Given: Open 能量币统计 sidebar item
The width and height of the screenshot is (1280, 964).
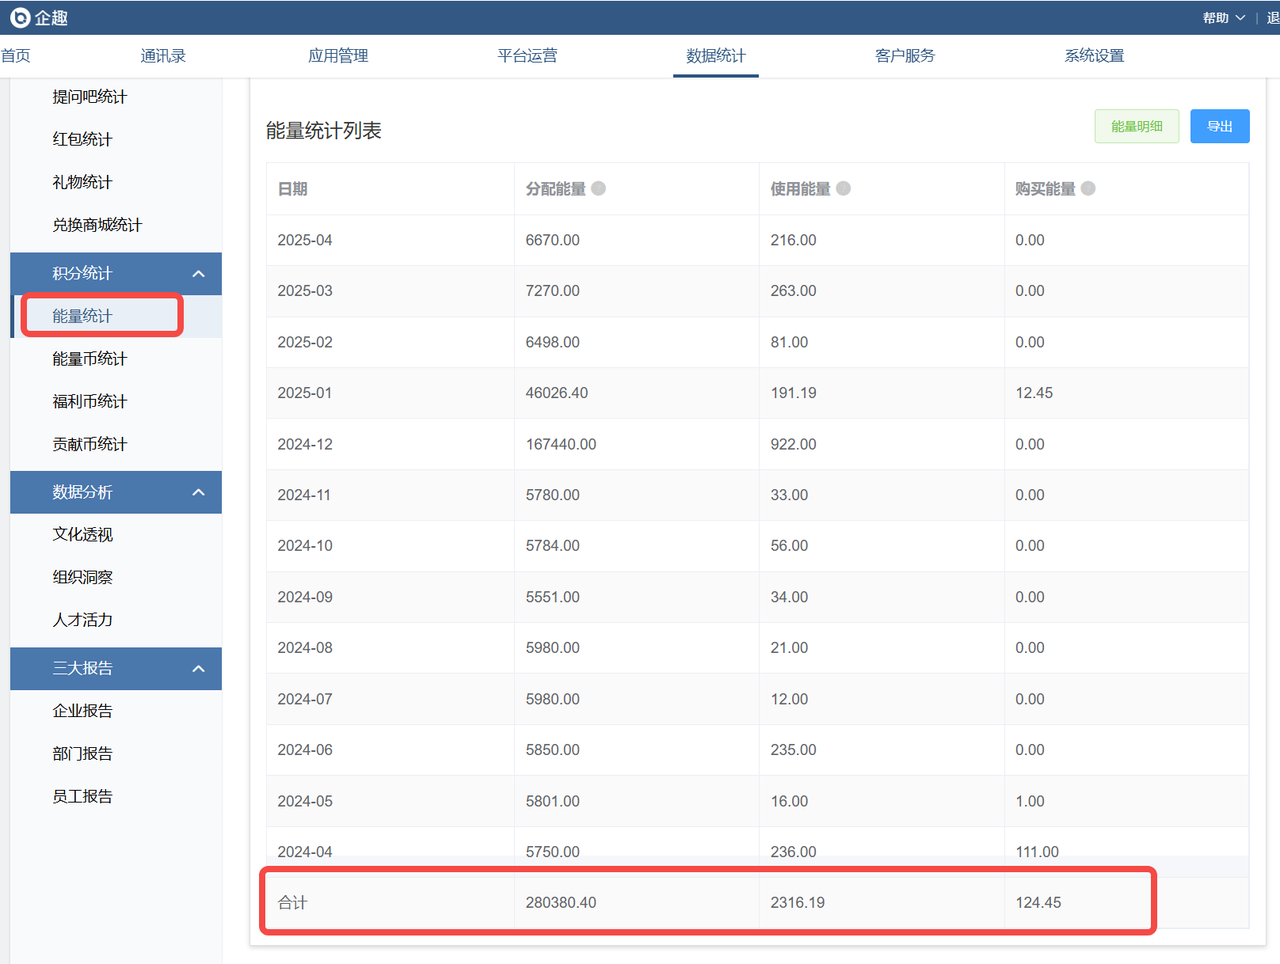Looking at the screenshot, I should [90, 359].
